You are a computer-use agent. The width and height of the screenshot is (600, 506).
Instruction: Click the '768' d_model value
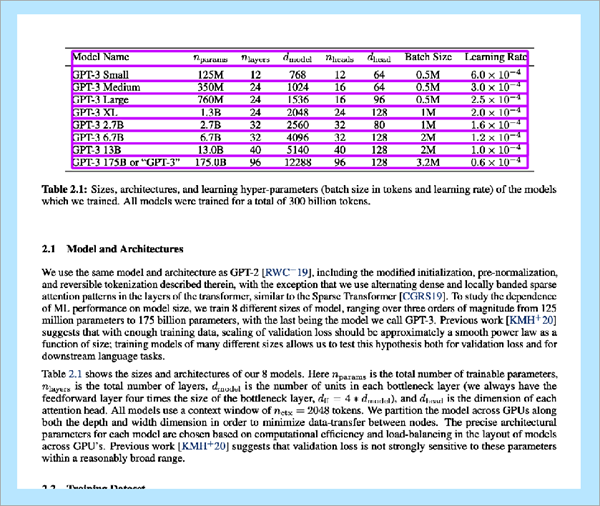coord(298,75)
